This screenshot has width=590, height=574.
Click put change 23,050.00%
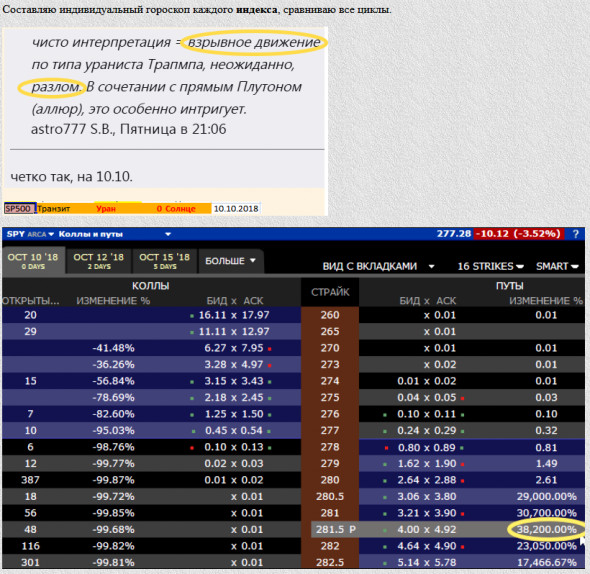pos(546,546)
